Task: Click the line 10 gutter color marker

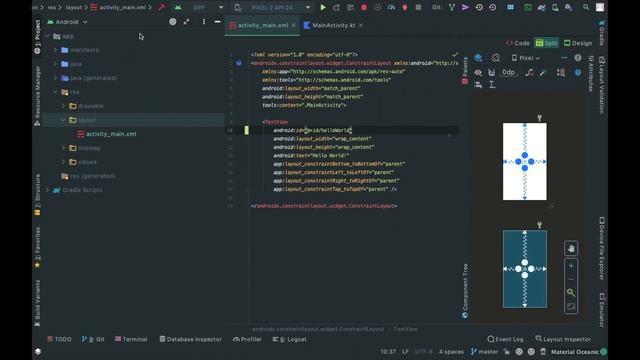Action: tap(247, 130)
